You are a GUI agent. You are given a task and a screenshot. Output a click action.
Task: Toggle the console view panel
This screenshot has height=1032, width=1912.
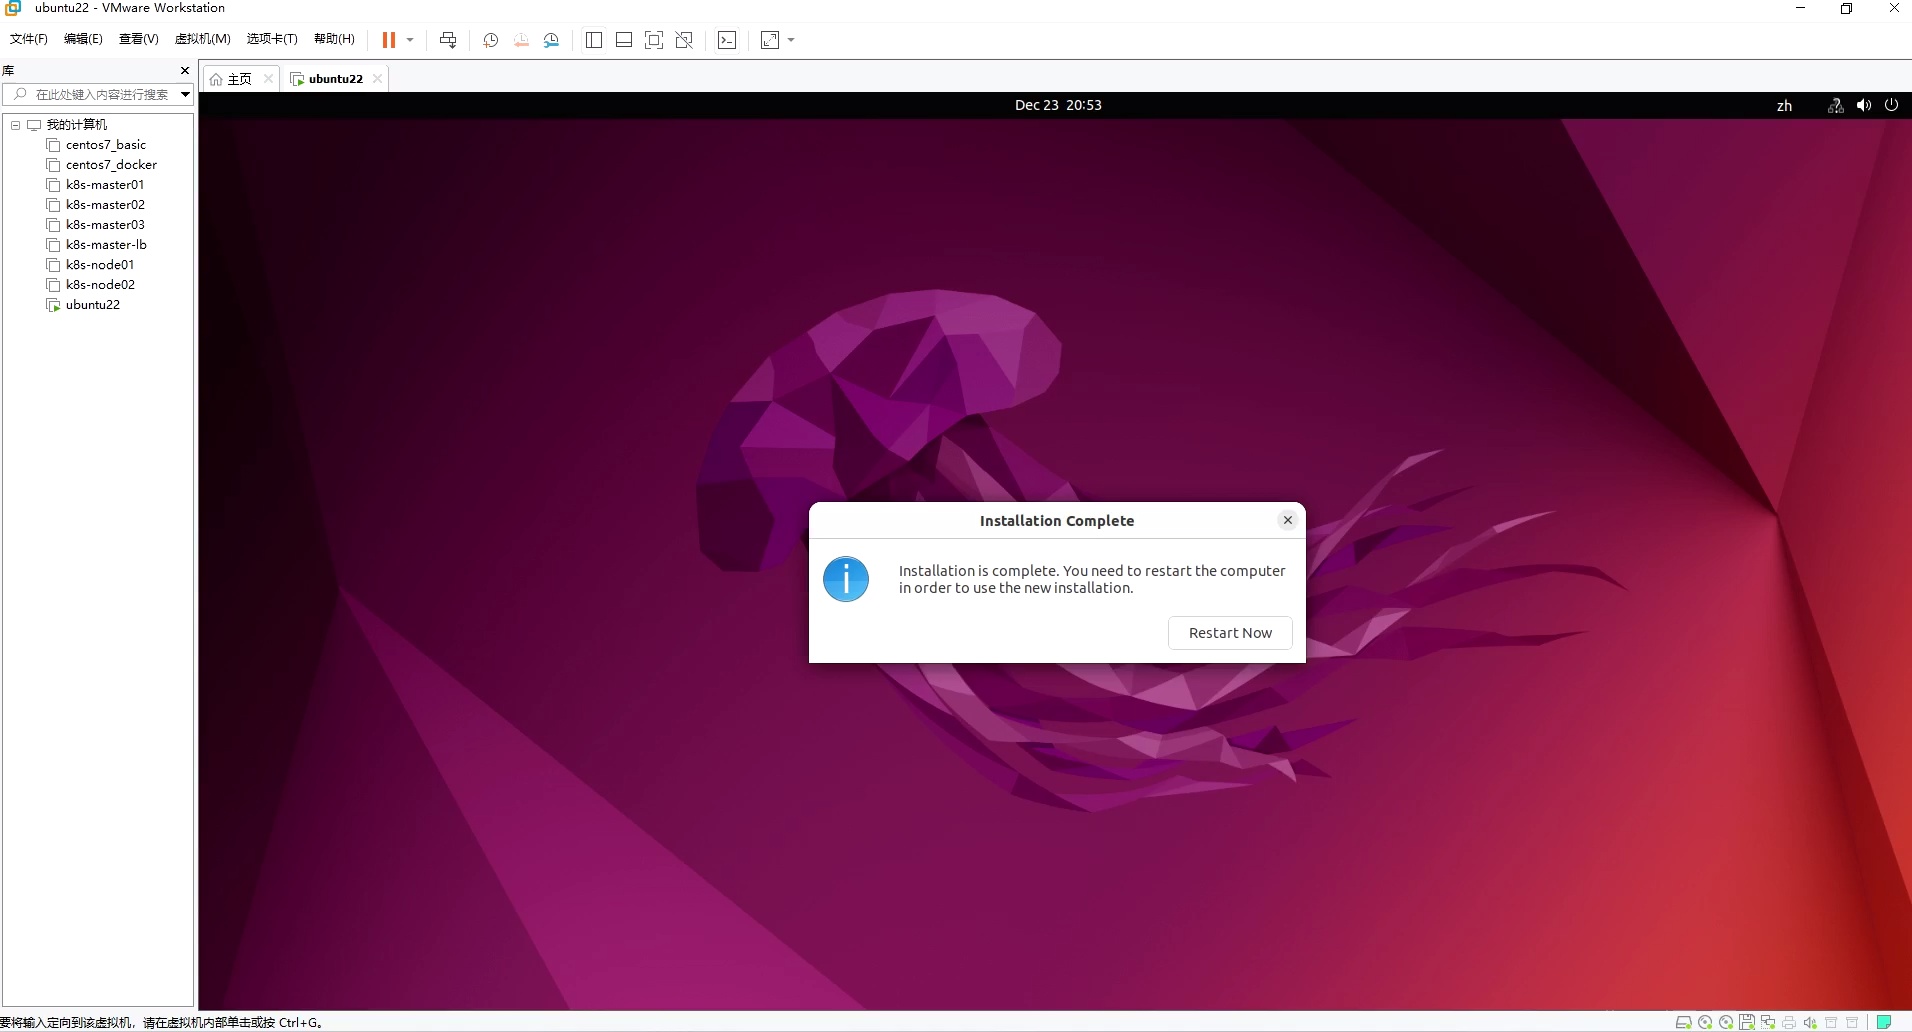click(727, 40)
